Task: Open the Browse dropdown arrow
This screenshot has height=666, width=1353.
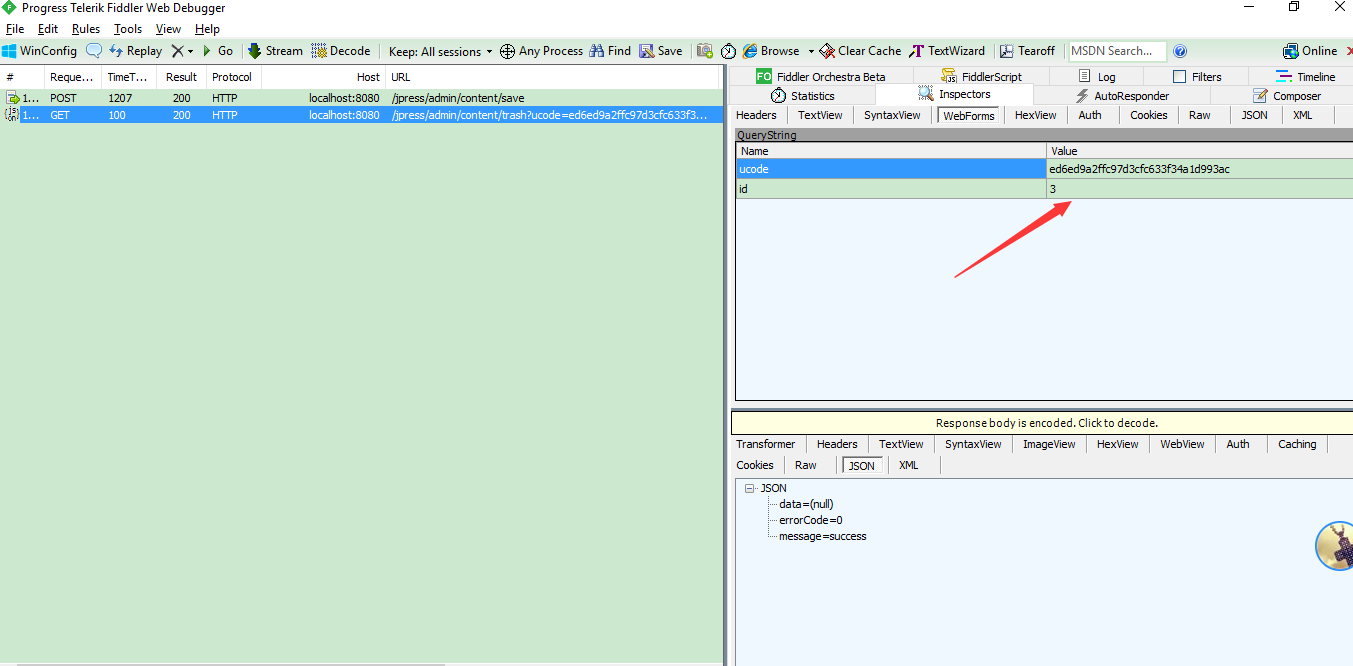Action: 811,51
